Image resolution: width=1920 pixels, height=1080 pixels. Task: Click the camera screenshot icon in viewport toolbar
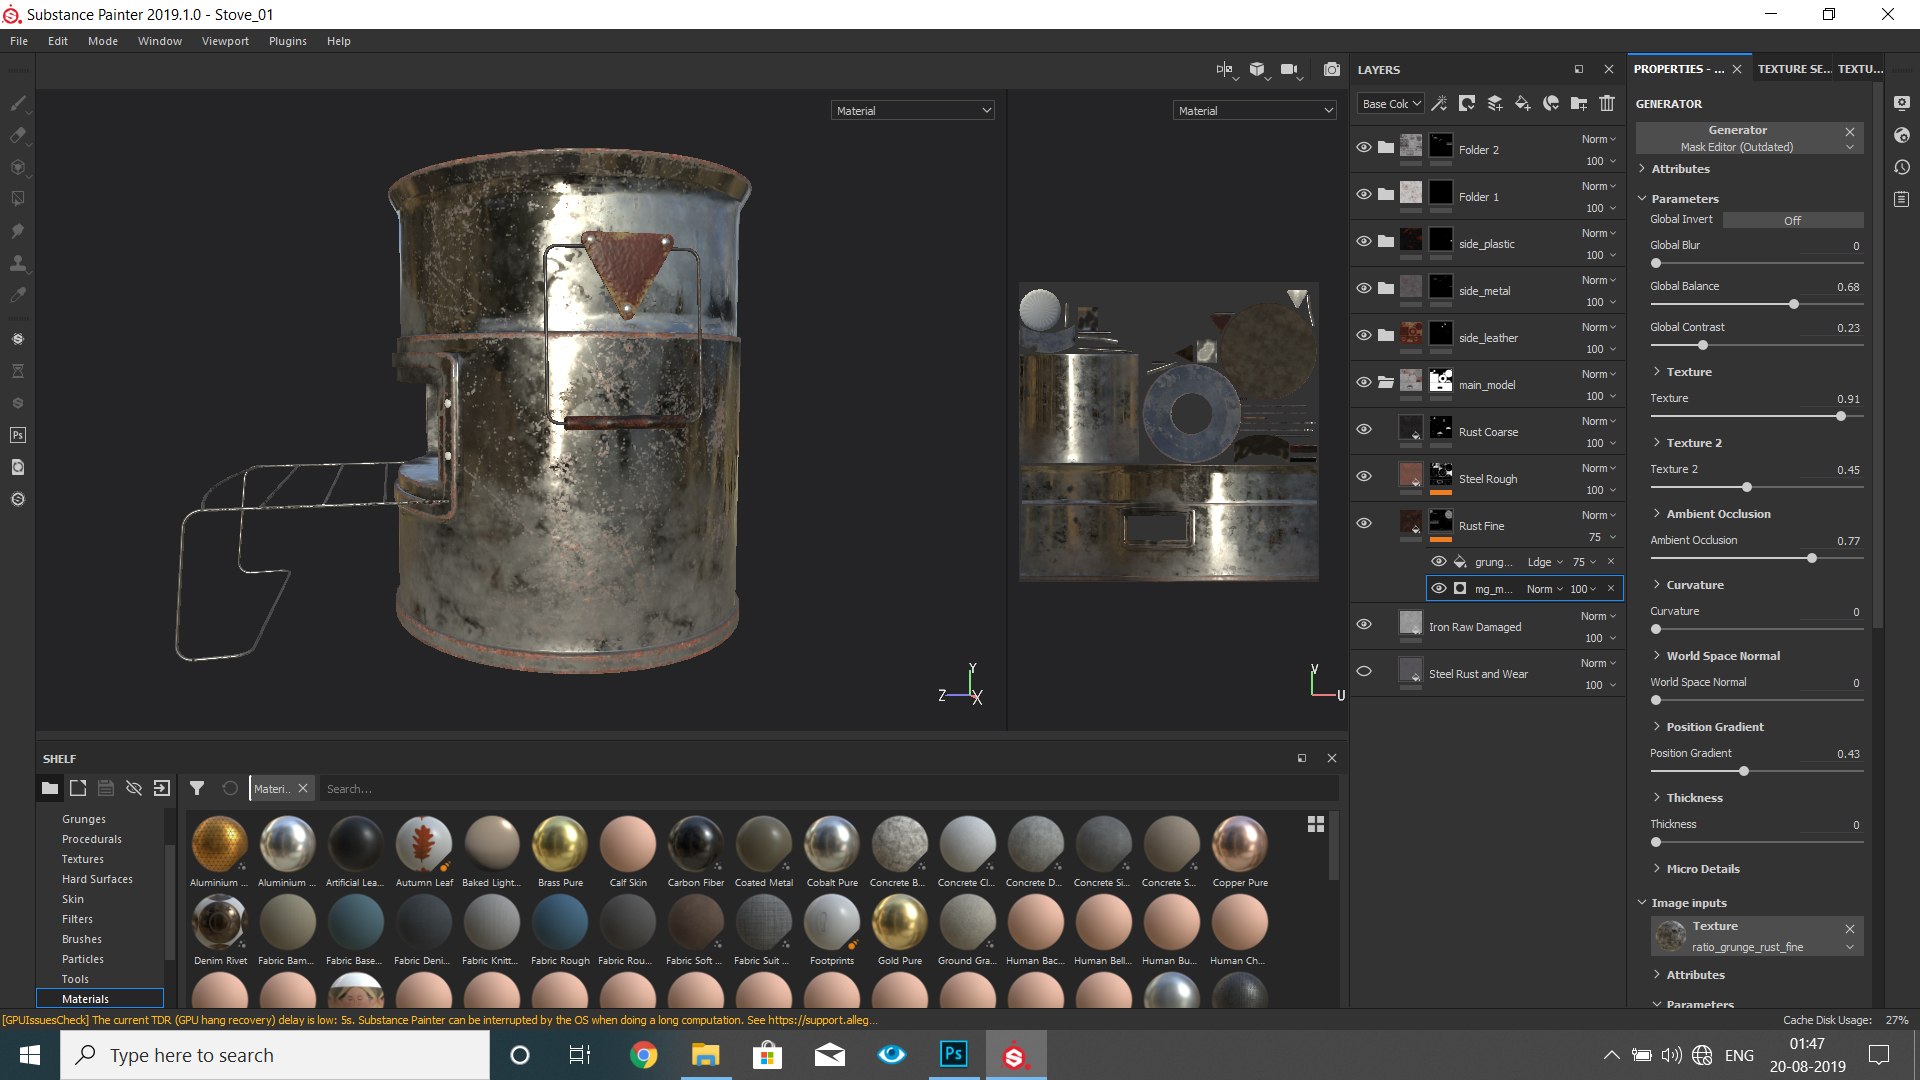click(1331, 70)
